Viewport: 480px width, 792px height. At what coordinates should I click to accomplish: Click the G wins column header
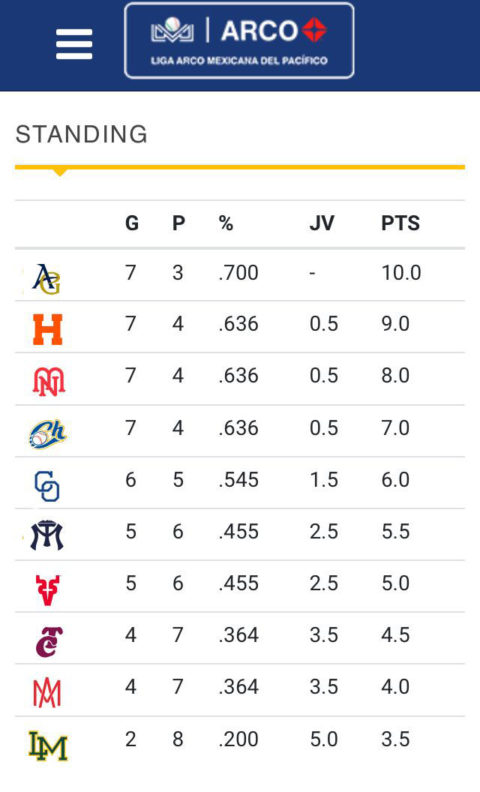click(132, 223)
